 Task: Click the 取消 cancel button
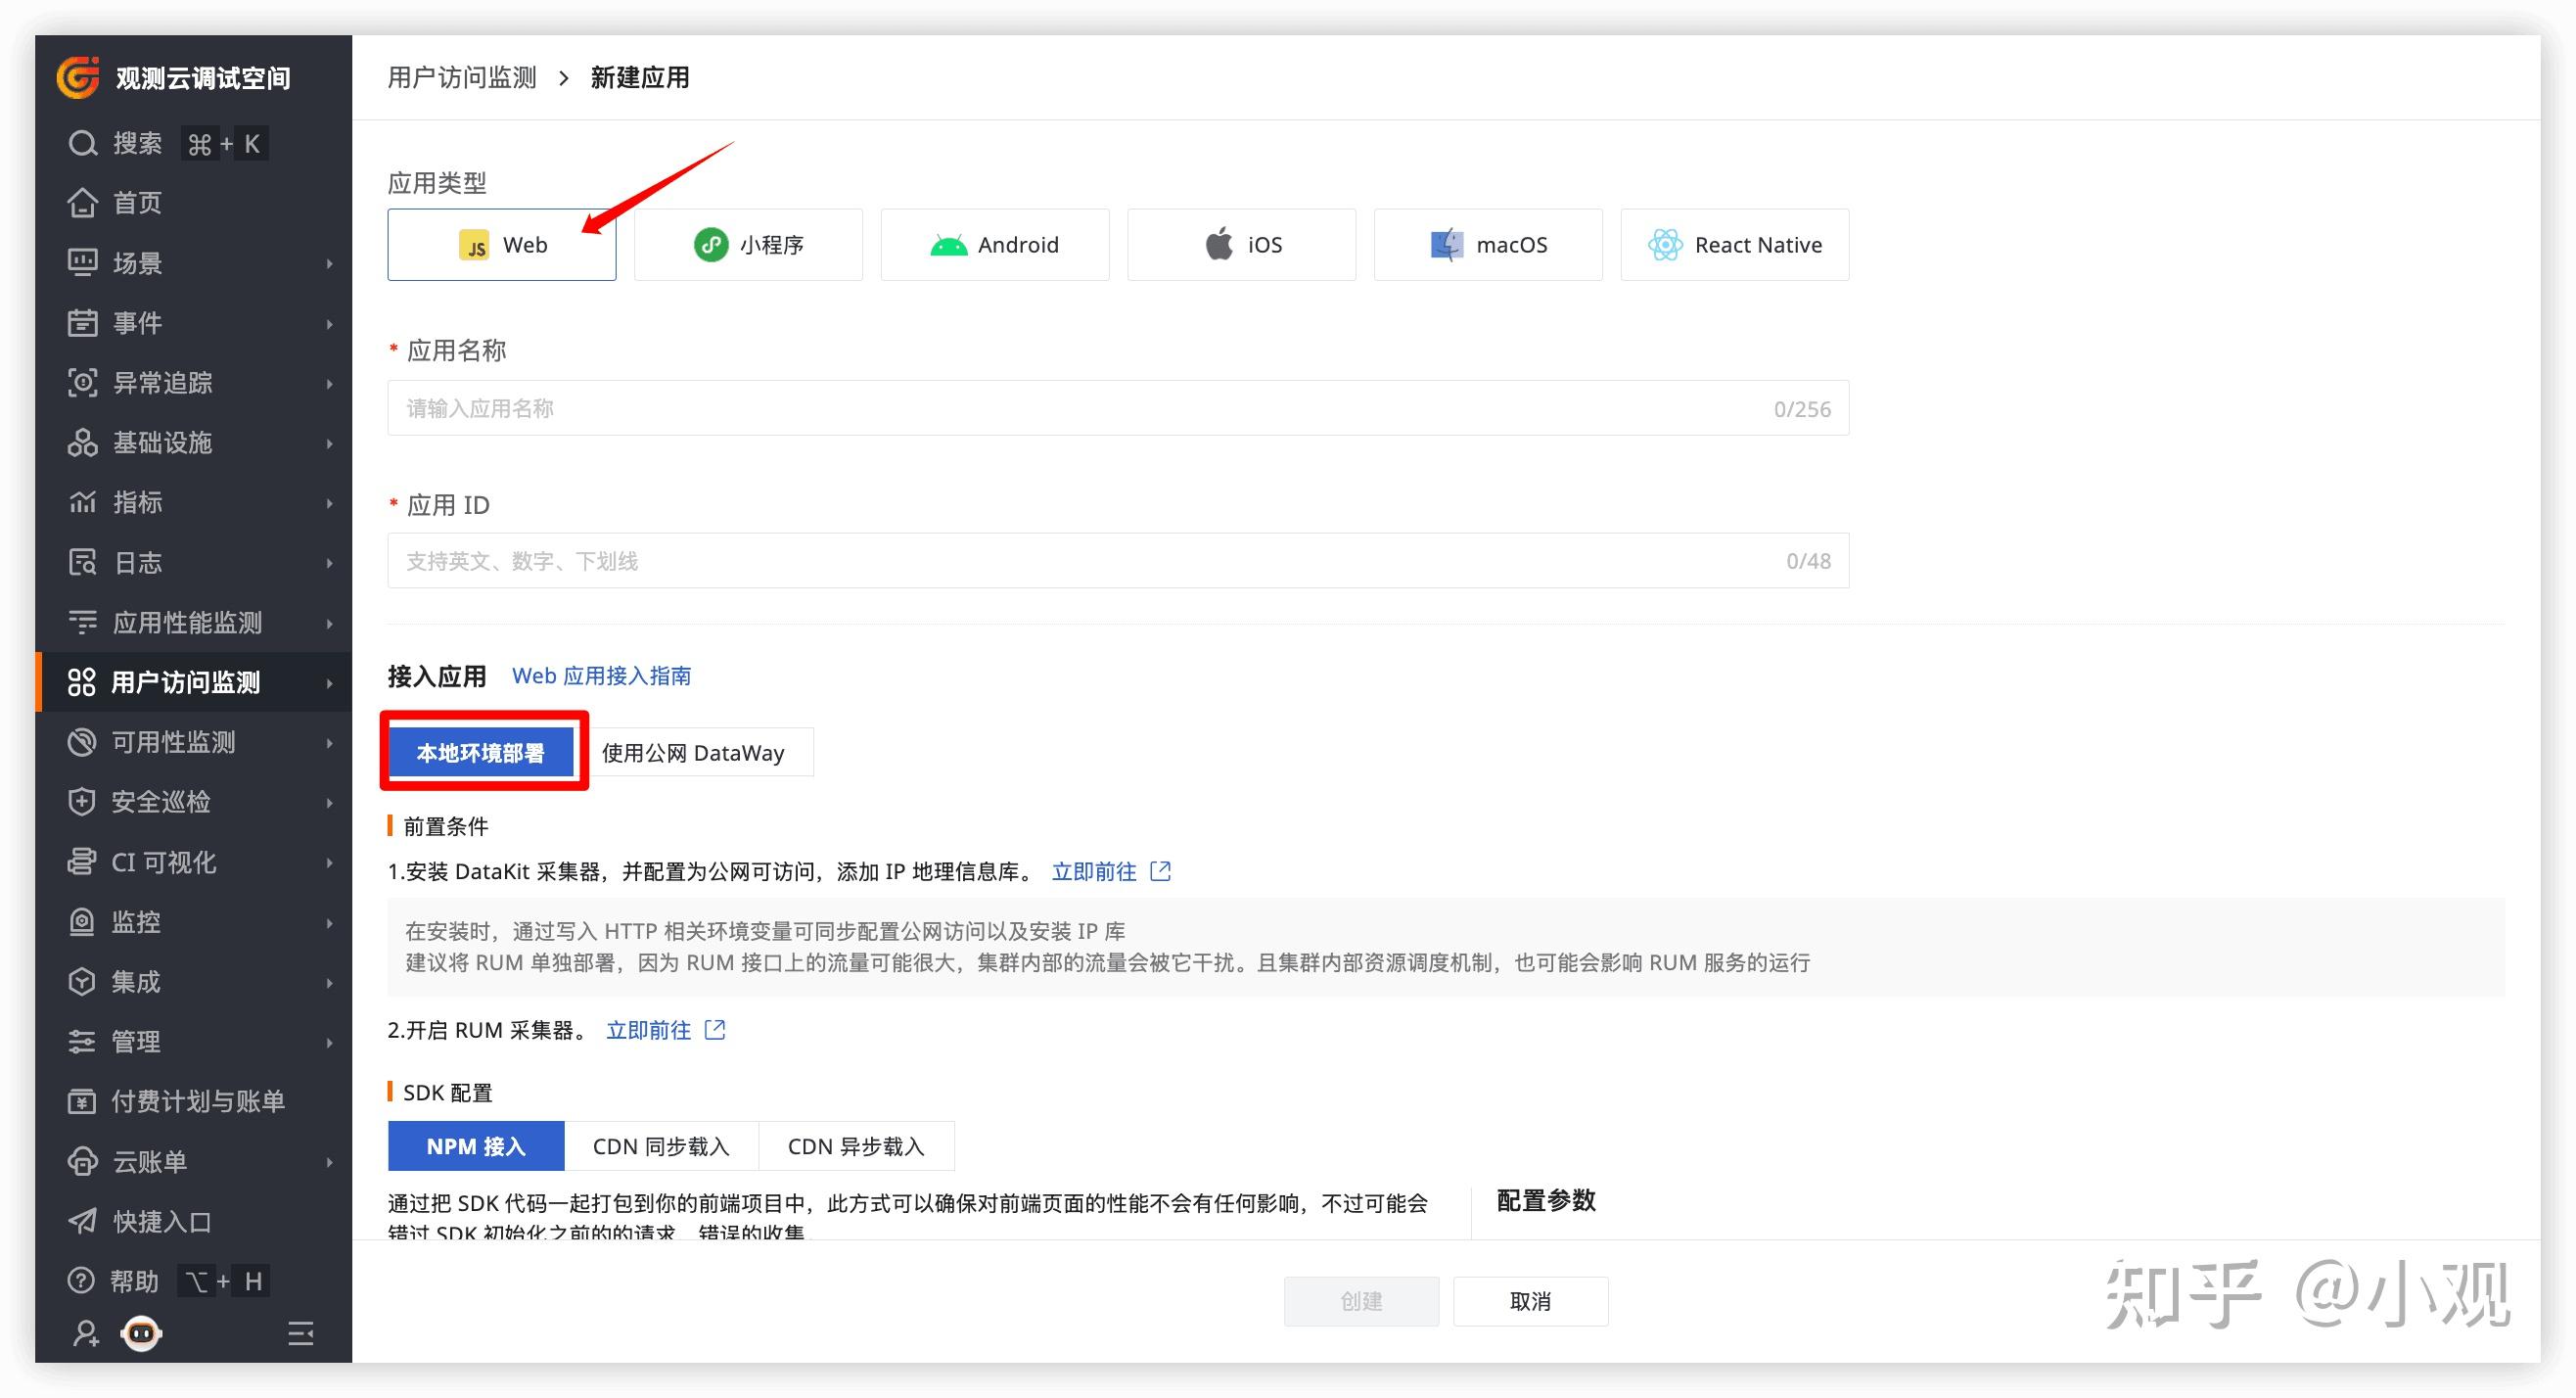1530,1301
